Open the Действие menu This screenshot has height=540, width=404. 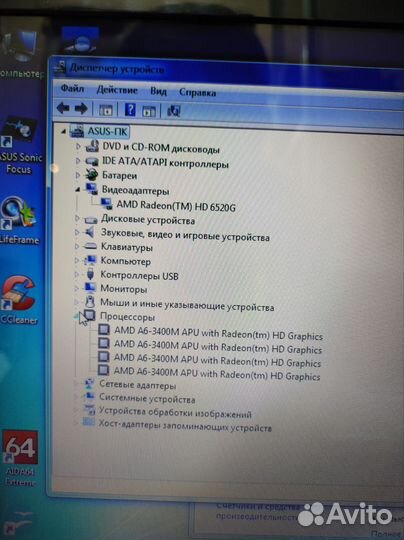pyautogui.click(x=117, y=90)
